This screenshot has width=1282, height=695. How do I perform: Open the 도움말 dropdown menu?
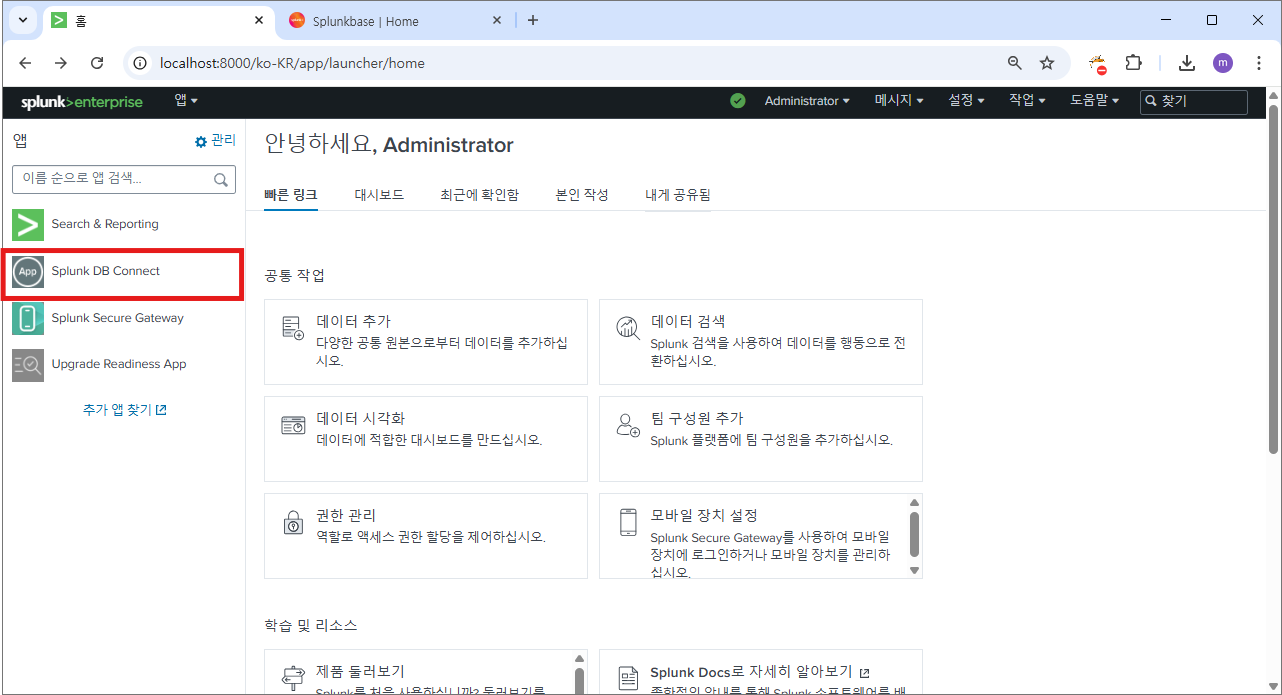pos(1094,101)
